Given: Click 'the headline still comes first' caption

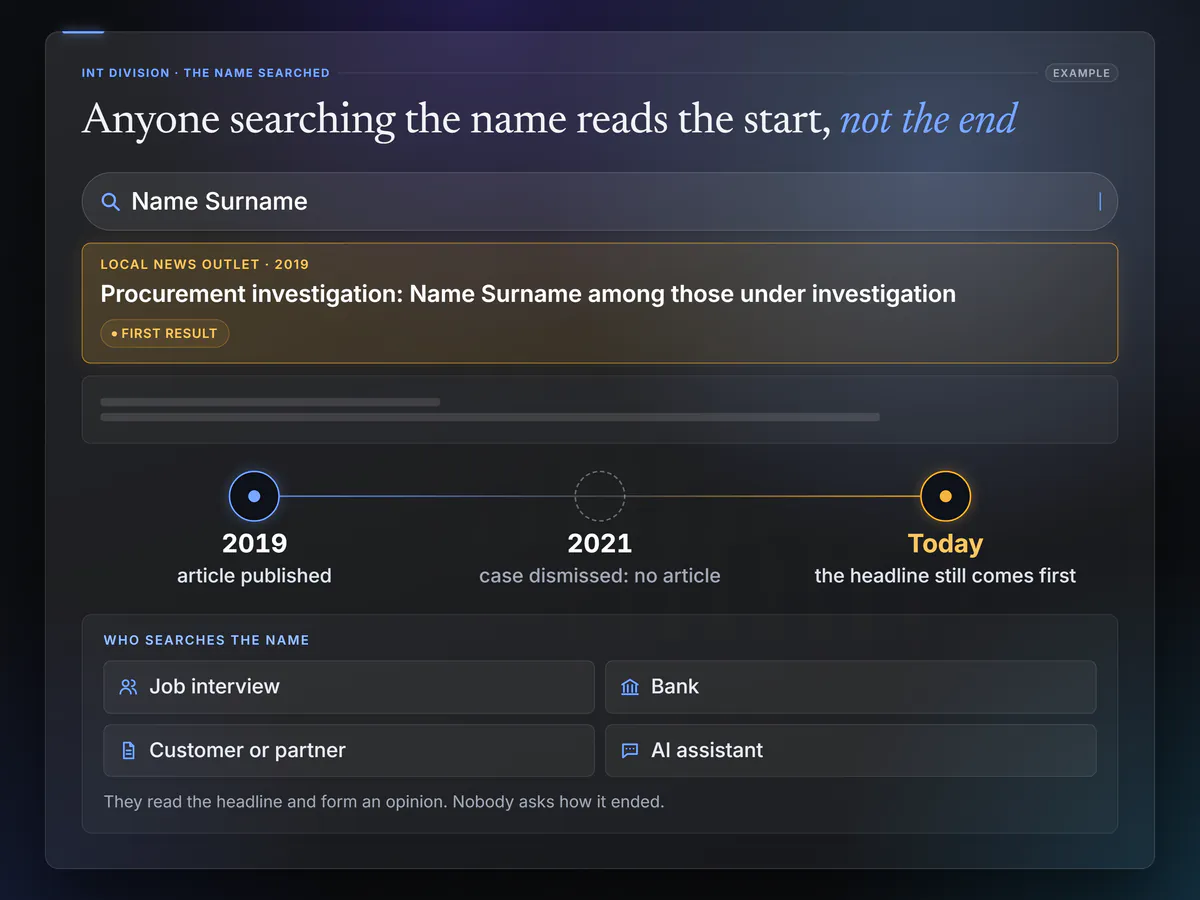Looking at the screenshot, I should click(945, 576).
